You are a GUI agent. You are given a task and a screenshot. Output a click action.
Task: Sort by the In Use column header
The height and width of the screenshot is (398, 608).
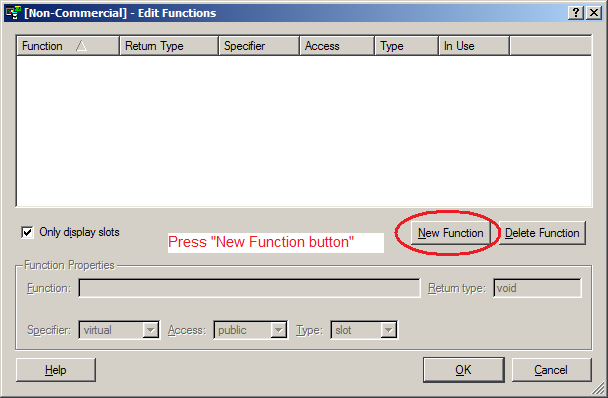click(x=474, y=46)
